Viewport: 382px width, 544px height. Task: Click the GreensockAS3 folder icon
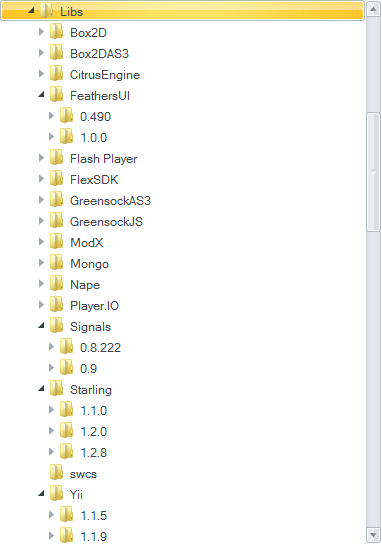(x=57, y=200)
